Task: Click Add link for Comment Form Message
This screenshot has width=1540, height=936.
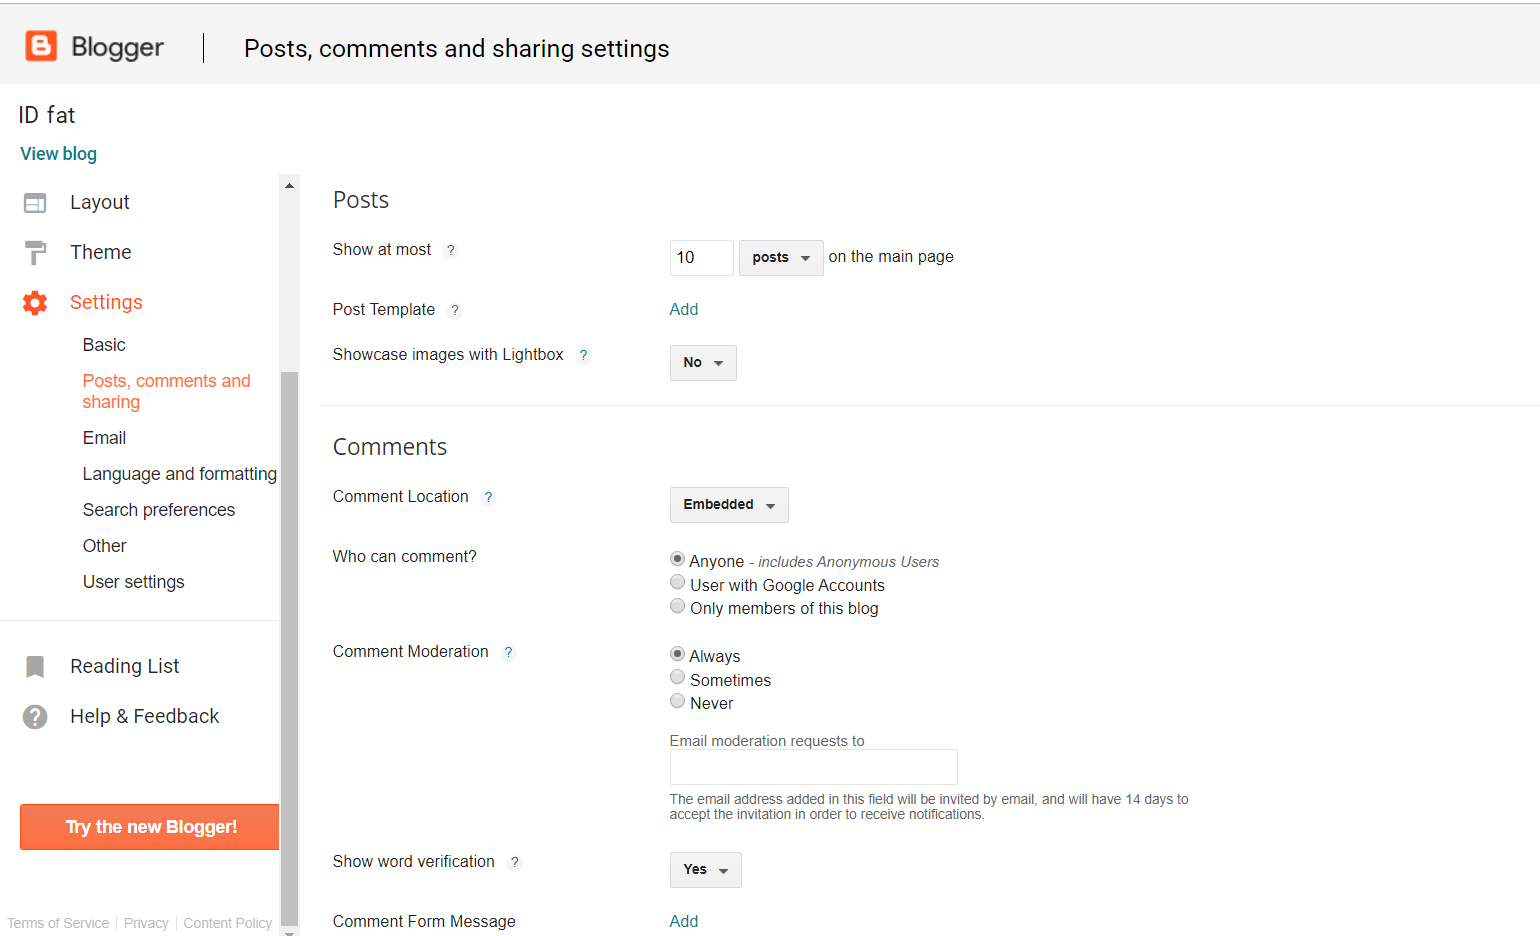Action: pyautogui.click(x=684, y=922)
